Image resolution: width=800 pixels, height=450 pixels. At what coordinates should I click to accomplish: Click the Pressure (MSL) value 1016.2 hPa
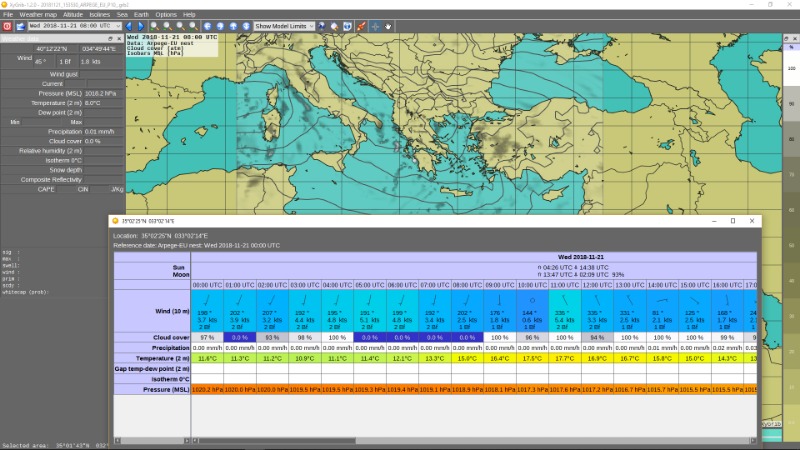click(101, 93)
